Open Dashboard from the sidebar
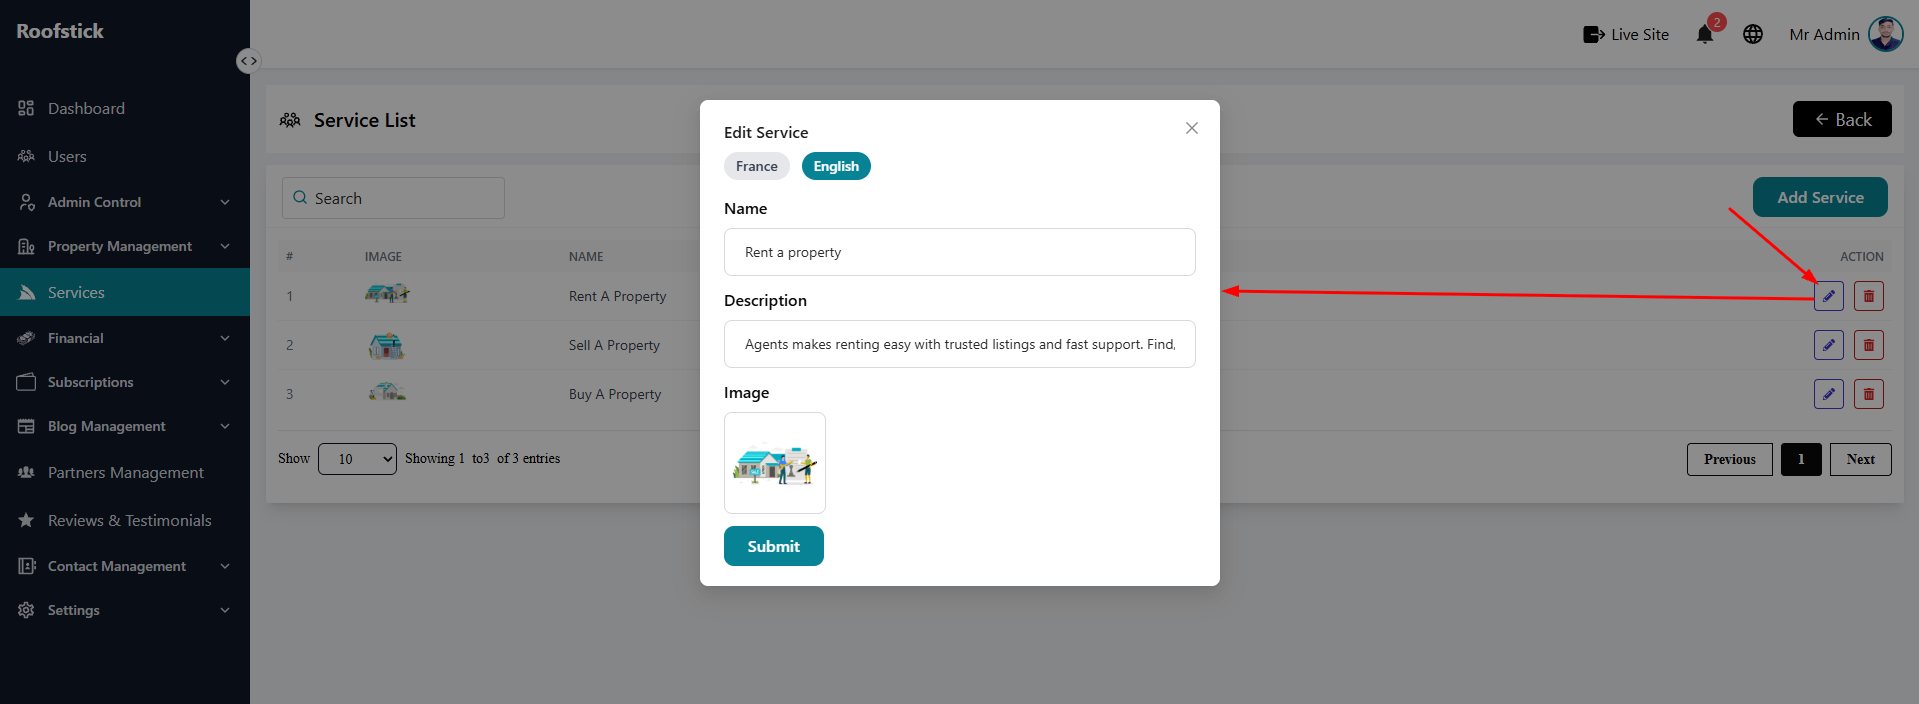The height and width of the screenshot is (704, 1919). (x=125, y=108)
